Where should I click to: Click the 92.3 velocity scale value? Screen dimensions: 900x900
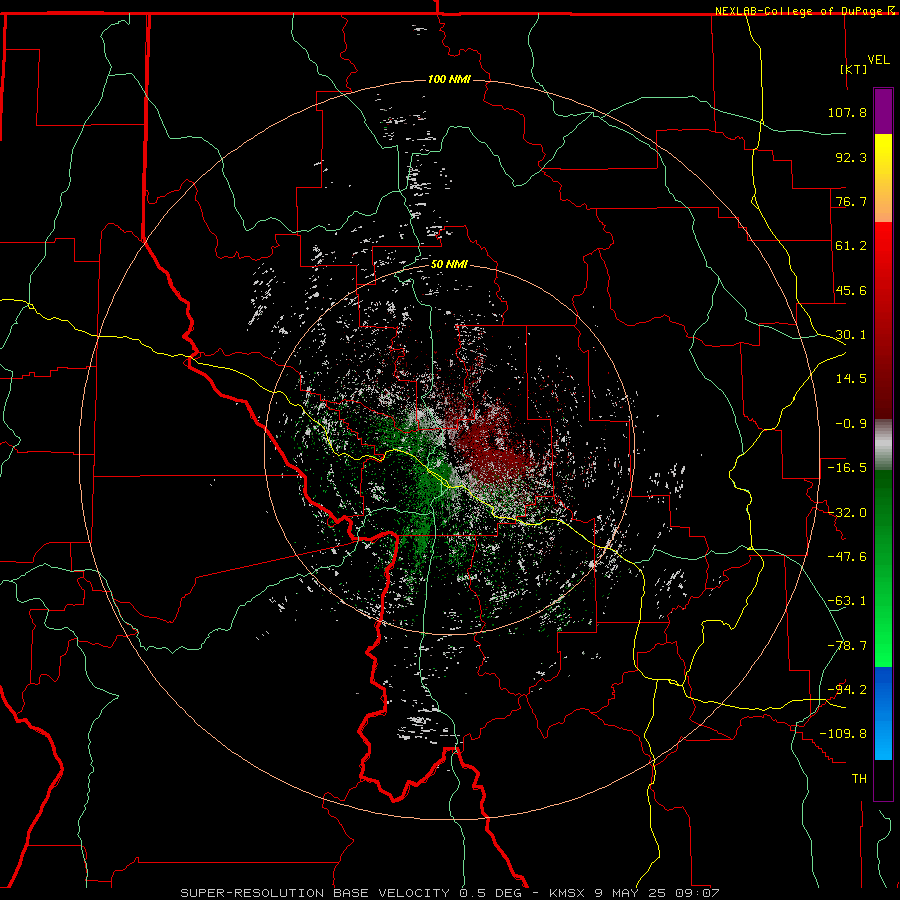[851, 157]
